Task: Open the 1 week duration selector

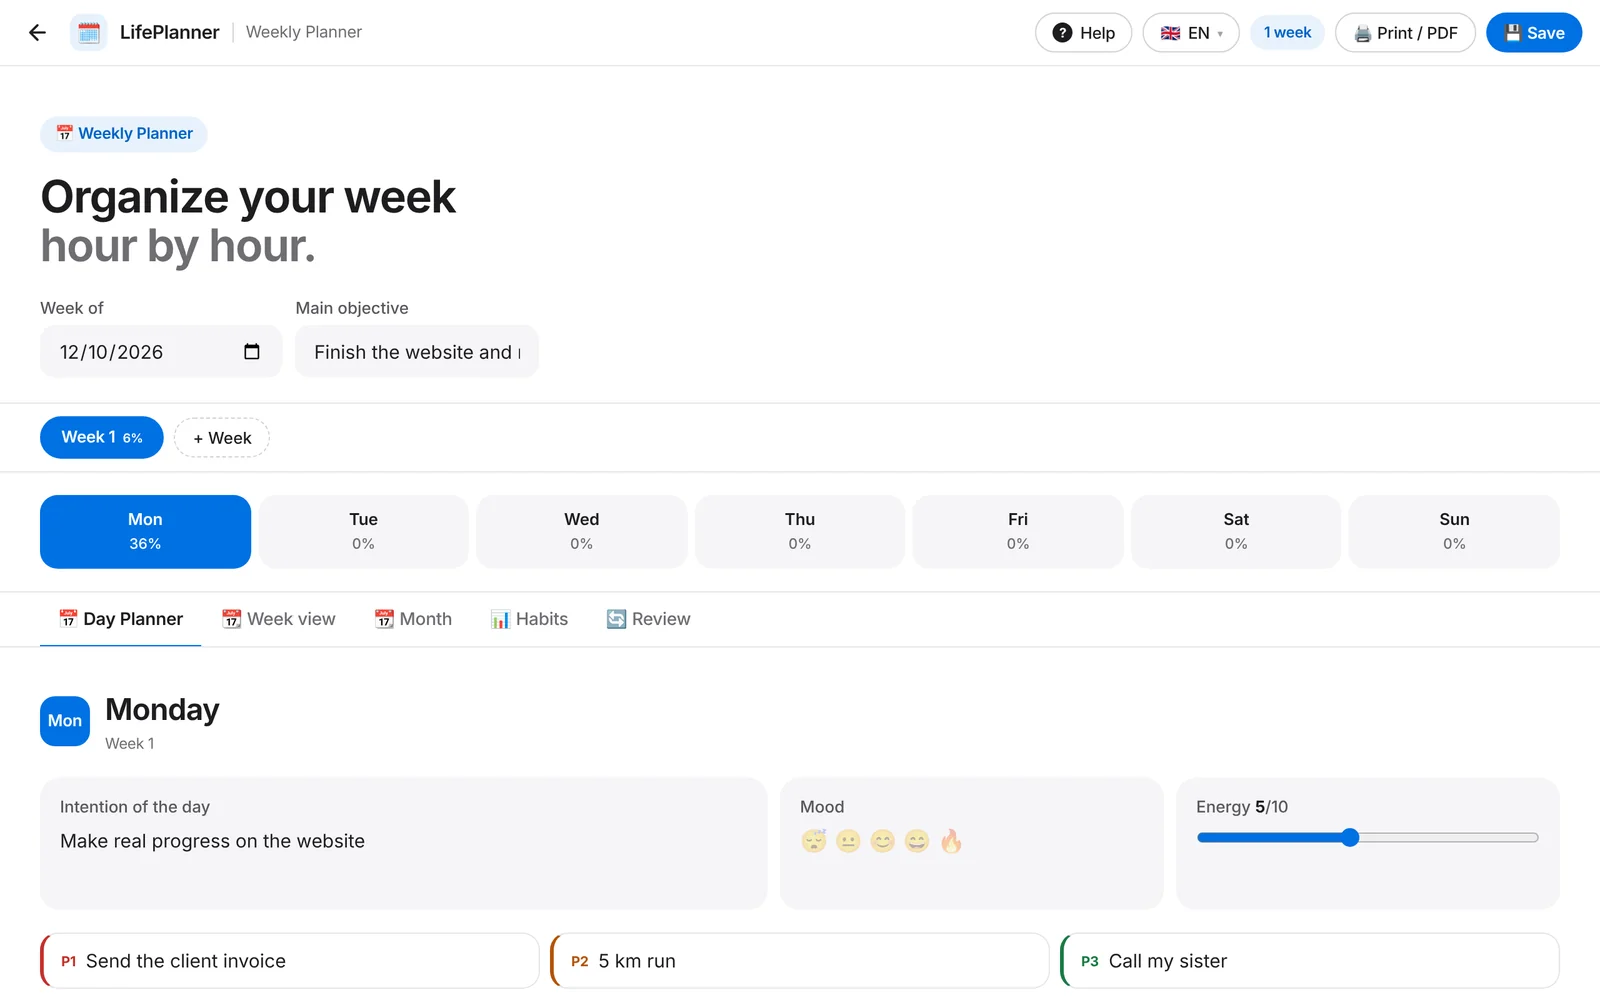Action: pyautogui.click(x=1287, y=33)
